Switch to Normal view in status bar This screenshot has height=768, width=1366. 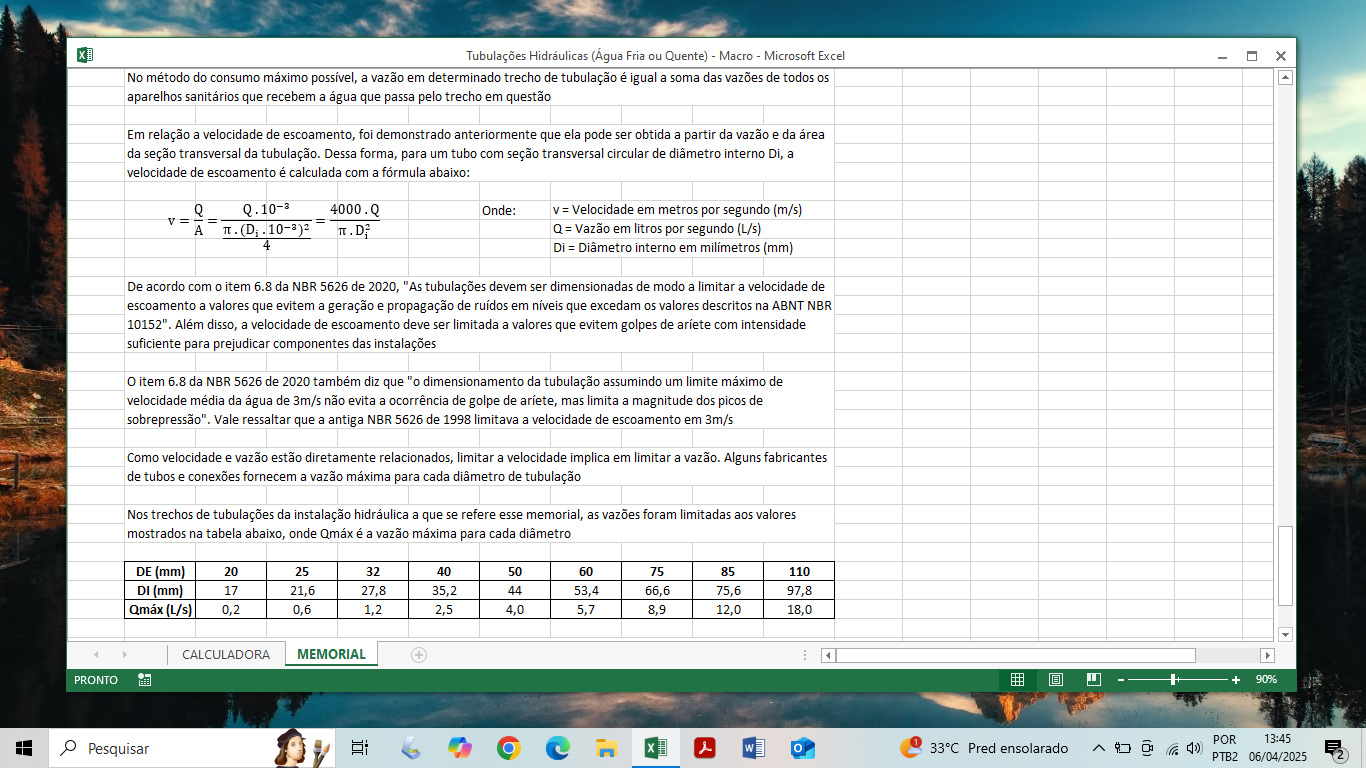pyautogui.click(x=1017, y=680)
